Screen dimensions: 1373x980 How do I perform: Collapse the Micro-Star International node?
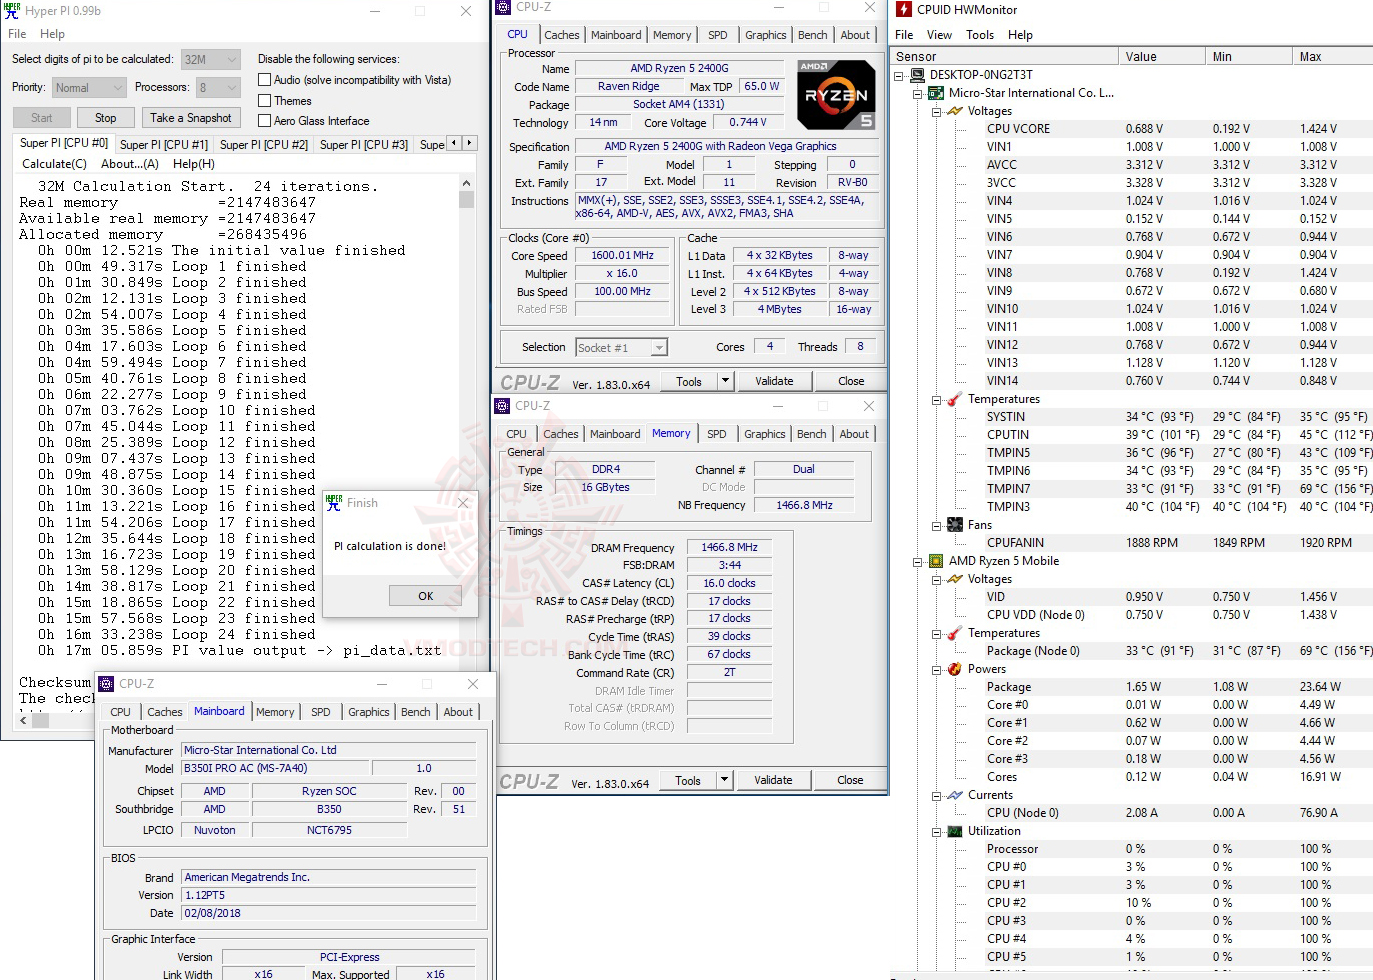[917, 93]
